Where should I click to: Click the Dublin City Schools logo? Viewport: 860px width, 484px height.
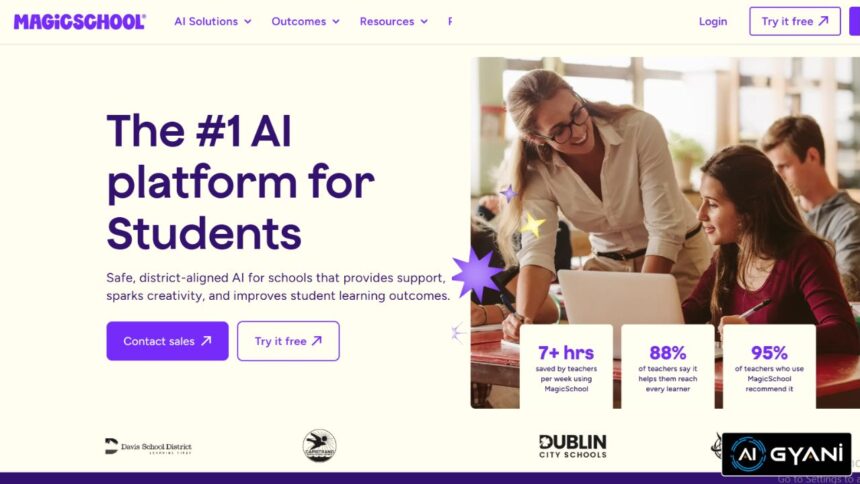[573, 446]
